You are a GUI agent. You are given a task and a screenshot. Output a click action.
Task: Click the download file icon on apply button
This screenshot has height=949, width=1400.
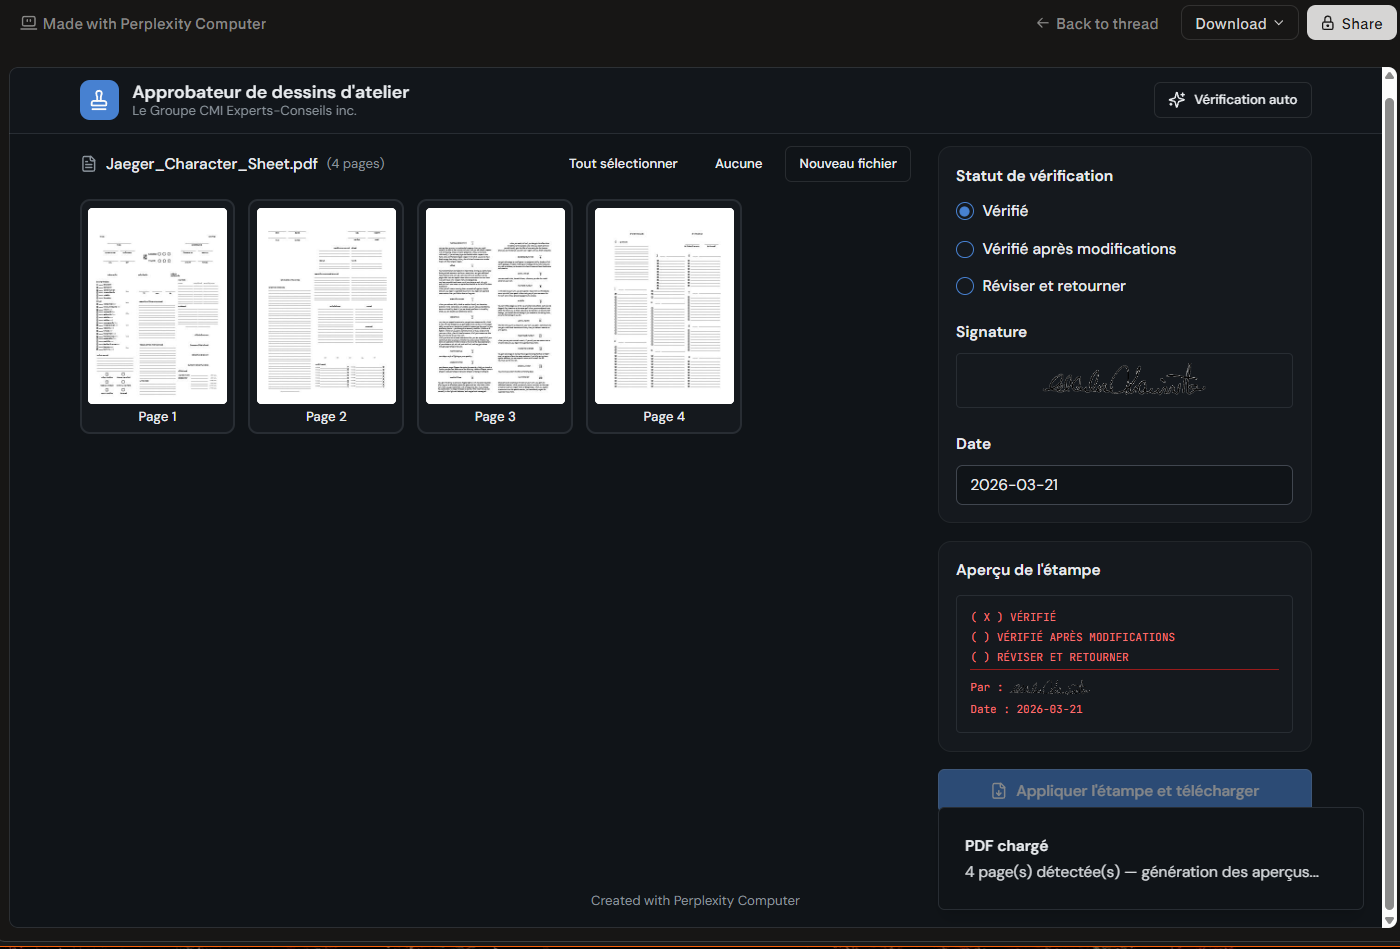(x=998, y=791)
